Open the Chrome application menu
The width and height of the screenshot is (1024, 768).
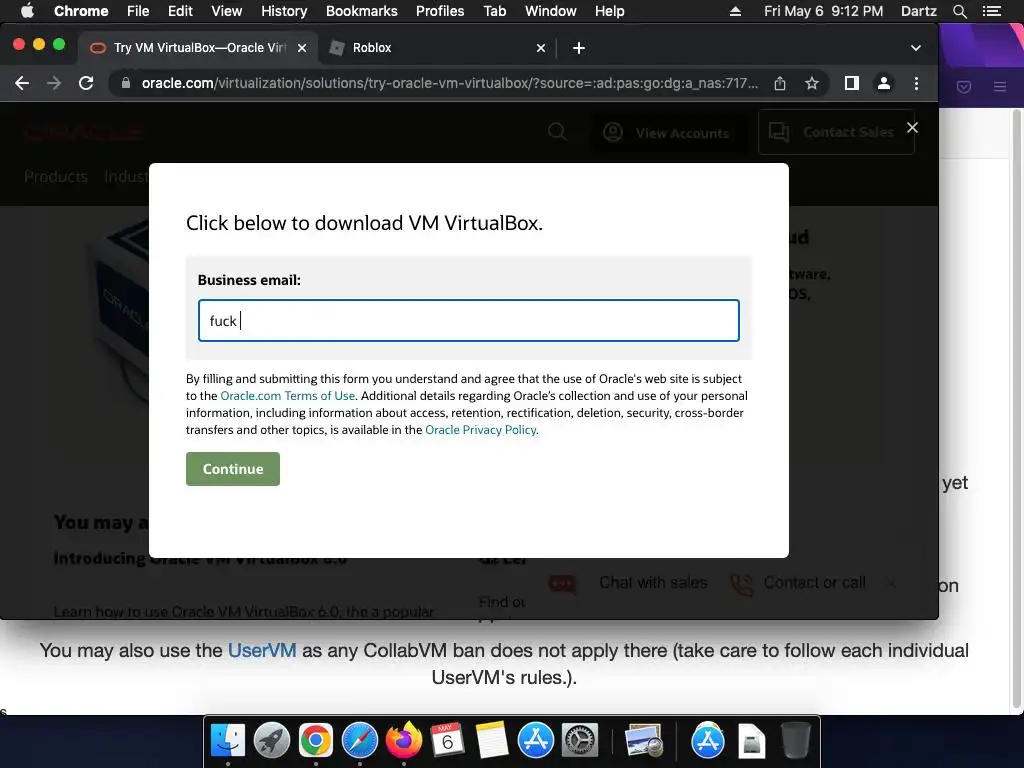coord(81,11)
